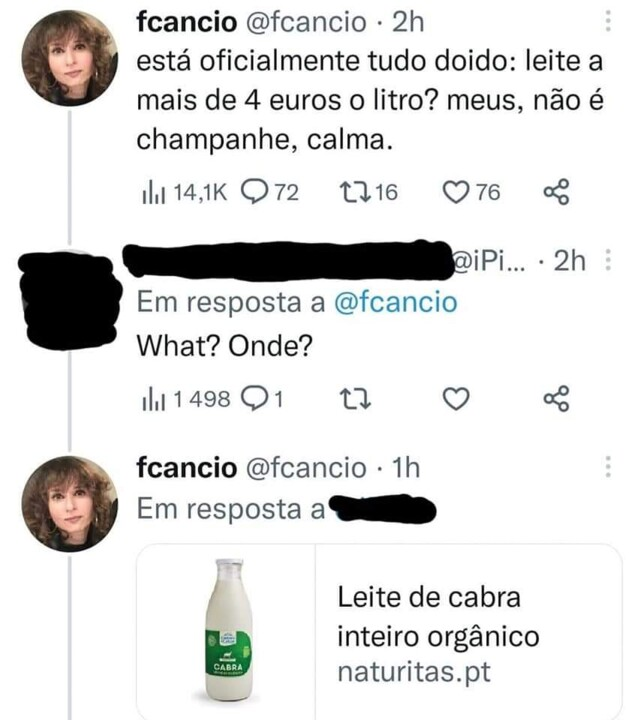This screenshot has width=644, height=720.
Task: Open fcancio profile name in third tweet
Action: 185,467
